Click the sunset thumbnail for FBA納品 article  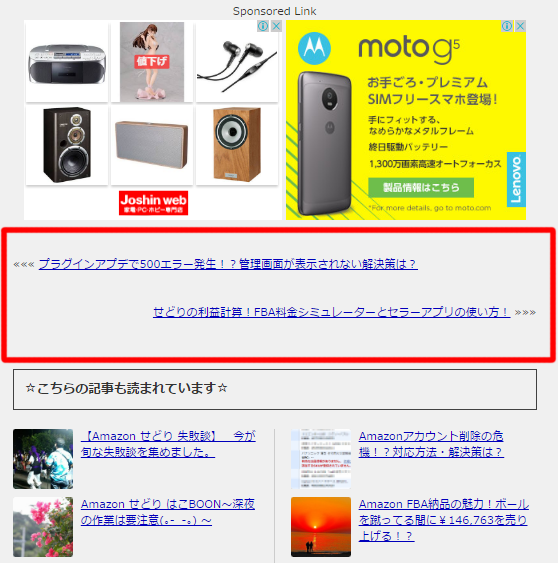coord(321,527)
